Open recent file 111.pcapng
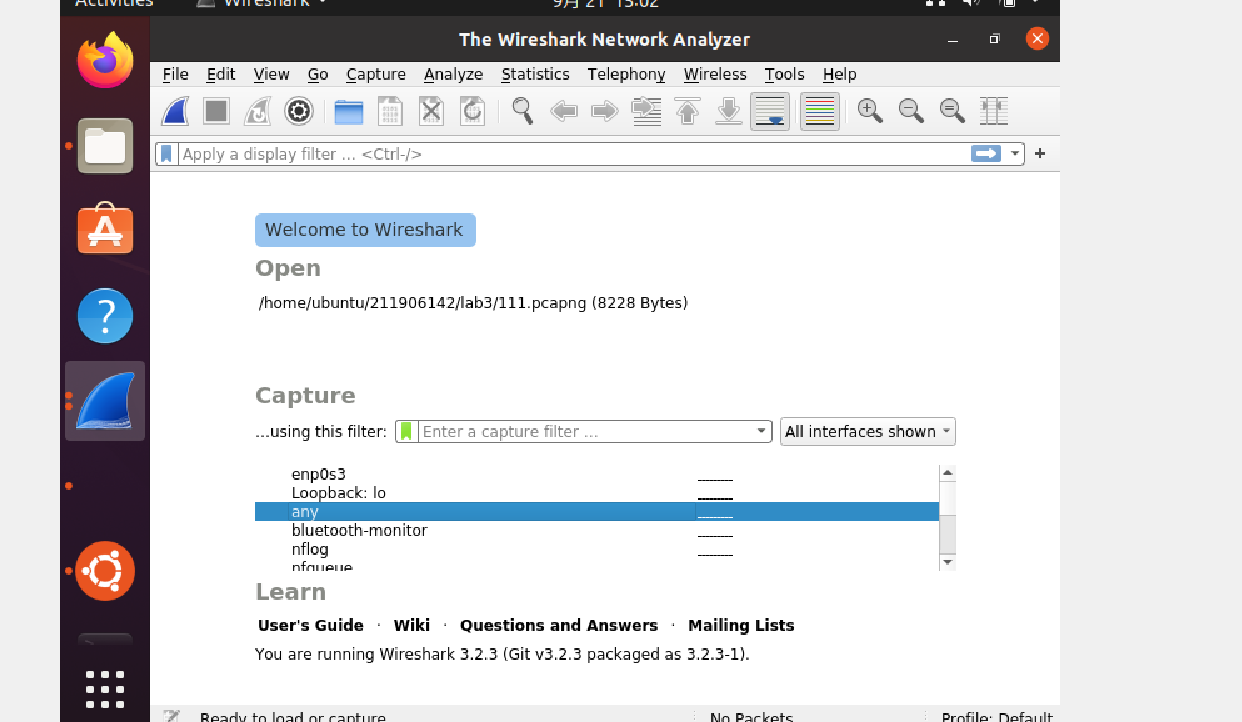The width and height of the screenshot is (1242, 722). (x=473, y=303)
